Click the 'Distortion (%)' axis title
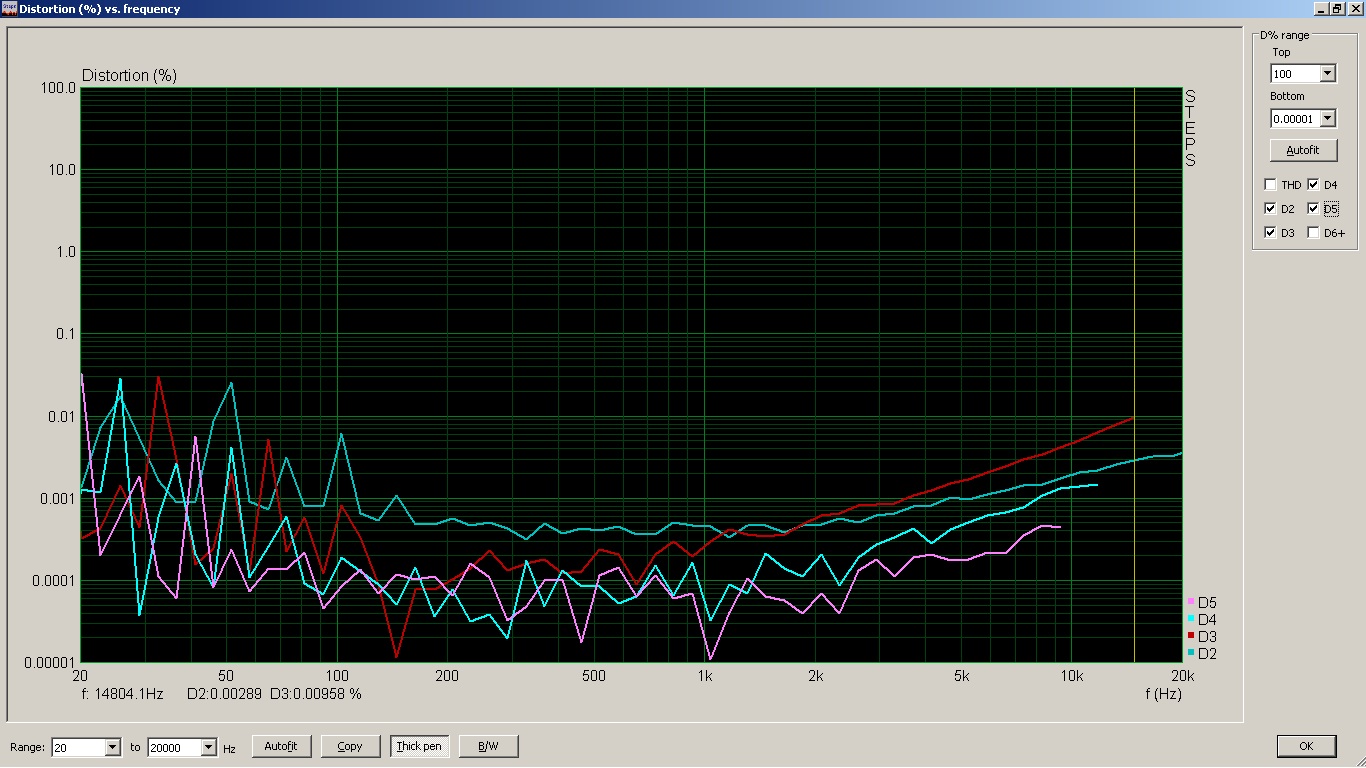This screenshot has width=1366, height=768. pyautogui.click(x=129, y=76)
